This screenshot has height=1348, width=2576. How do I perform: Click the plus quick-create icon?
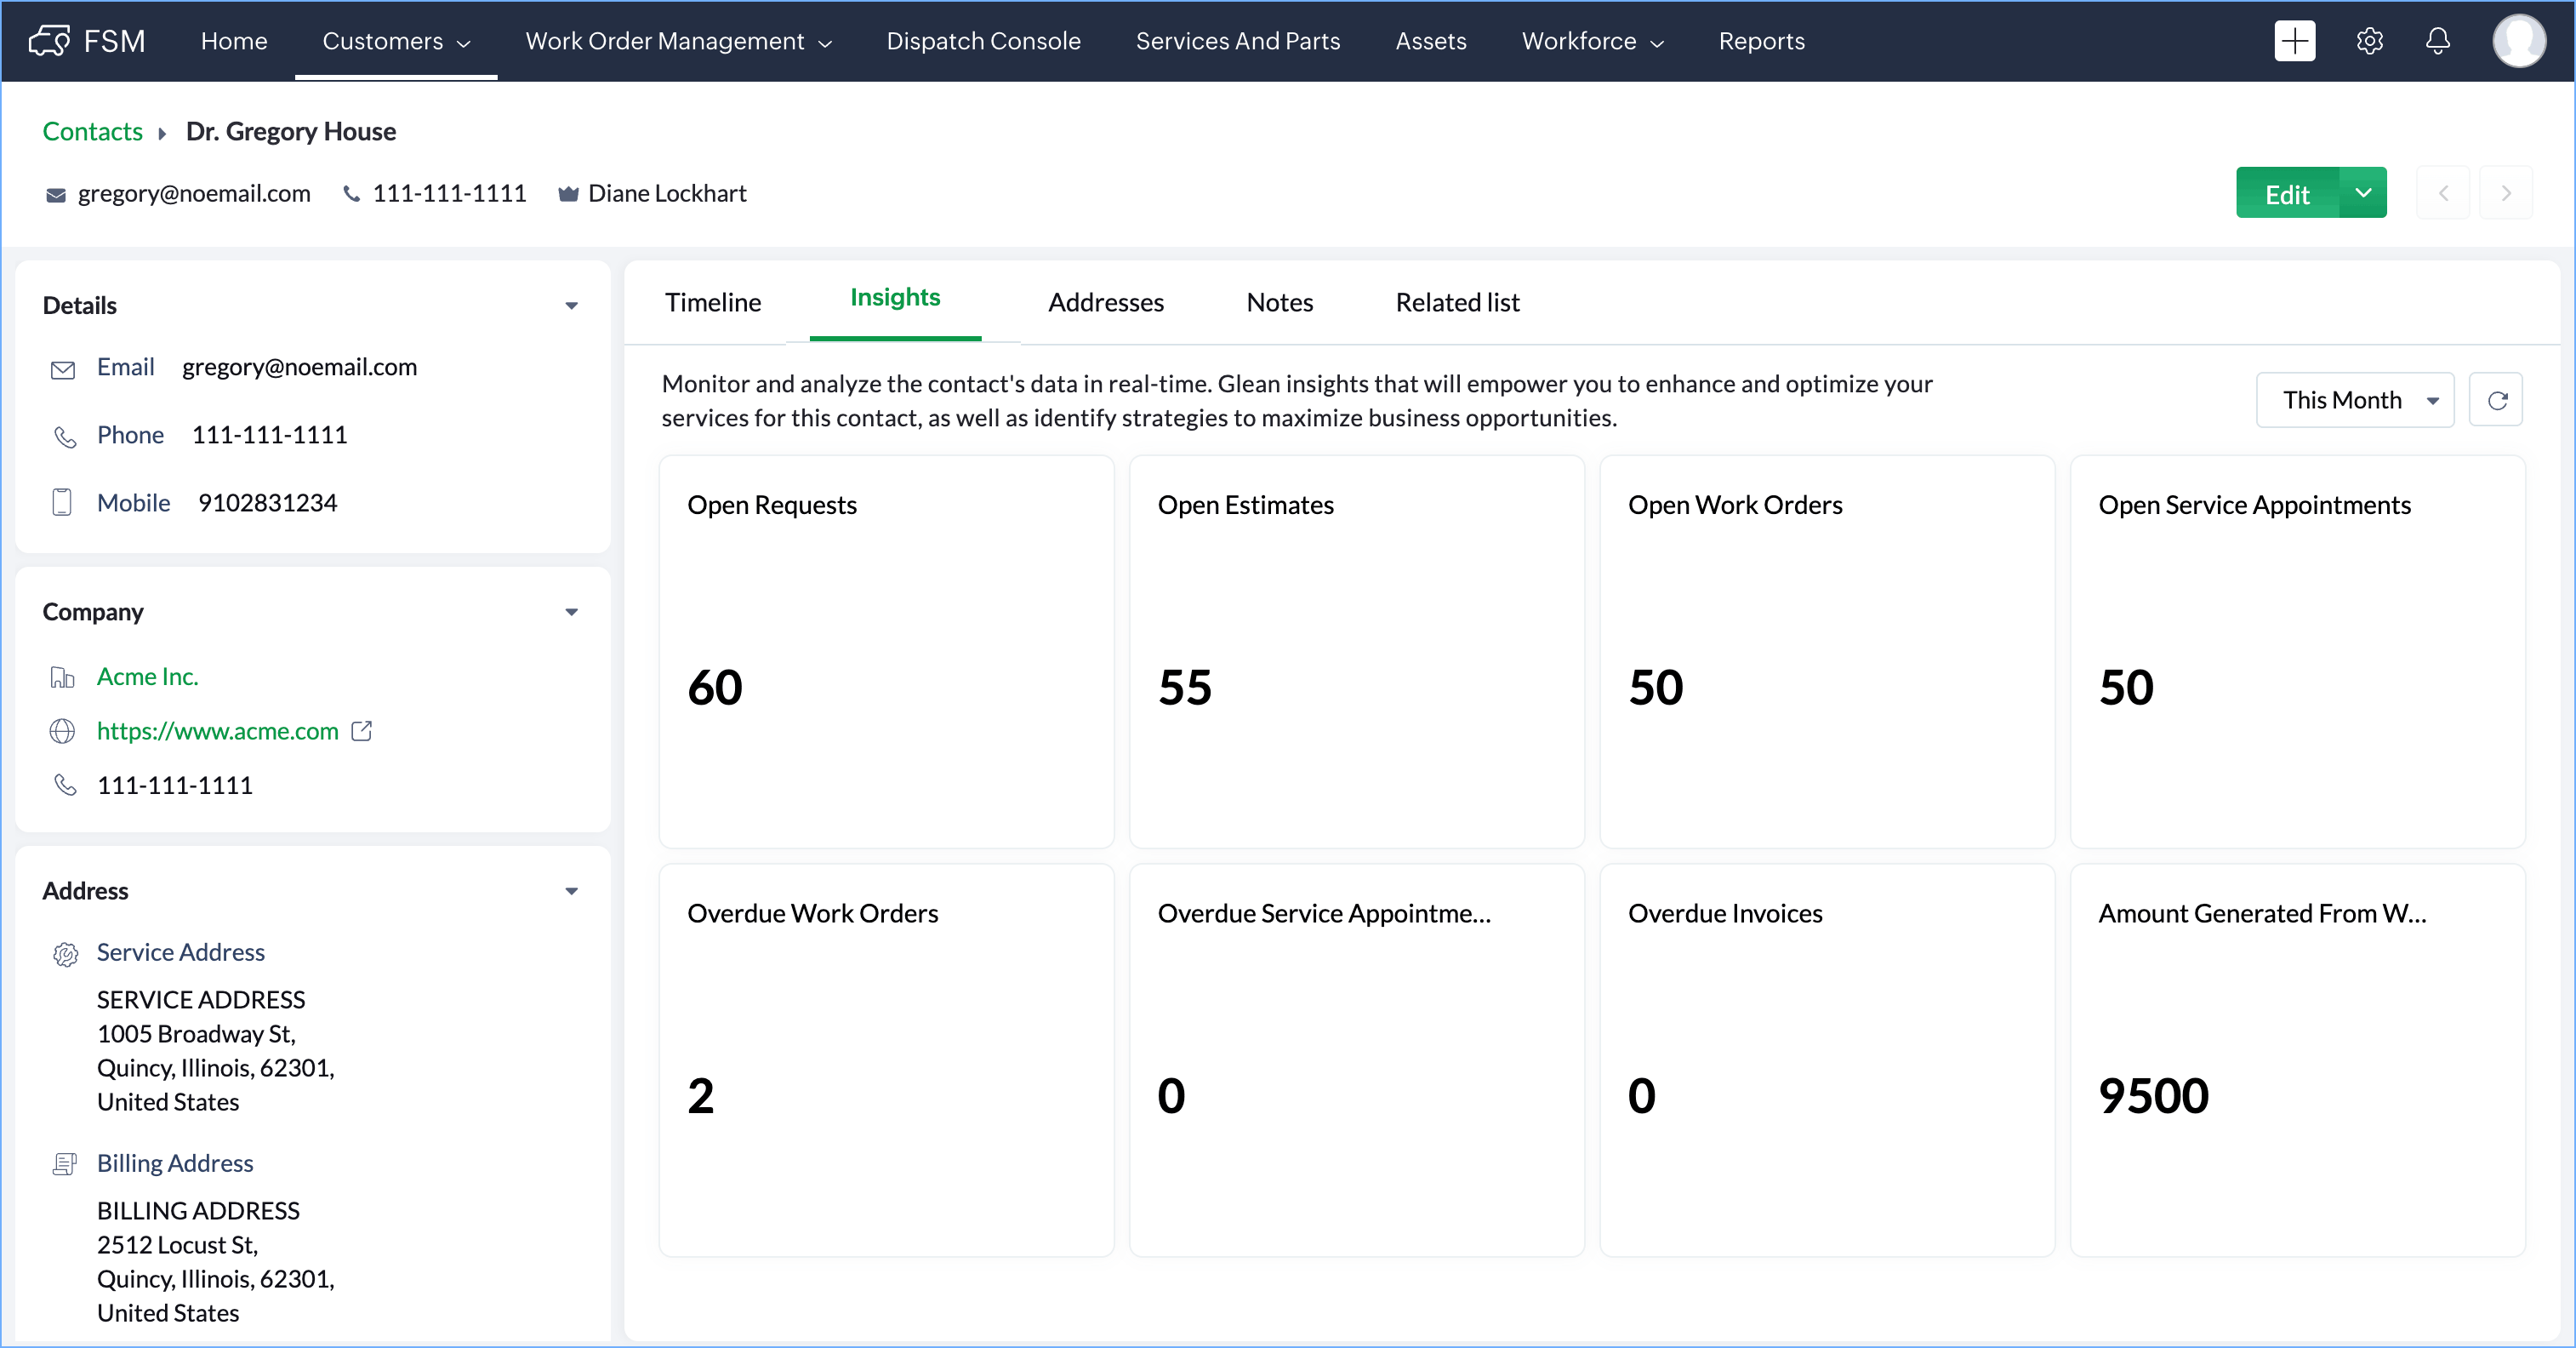(x=2294, y=41)
